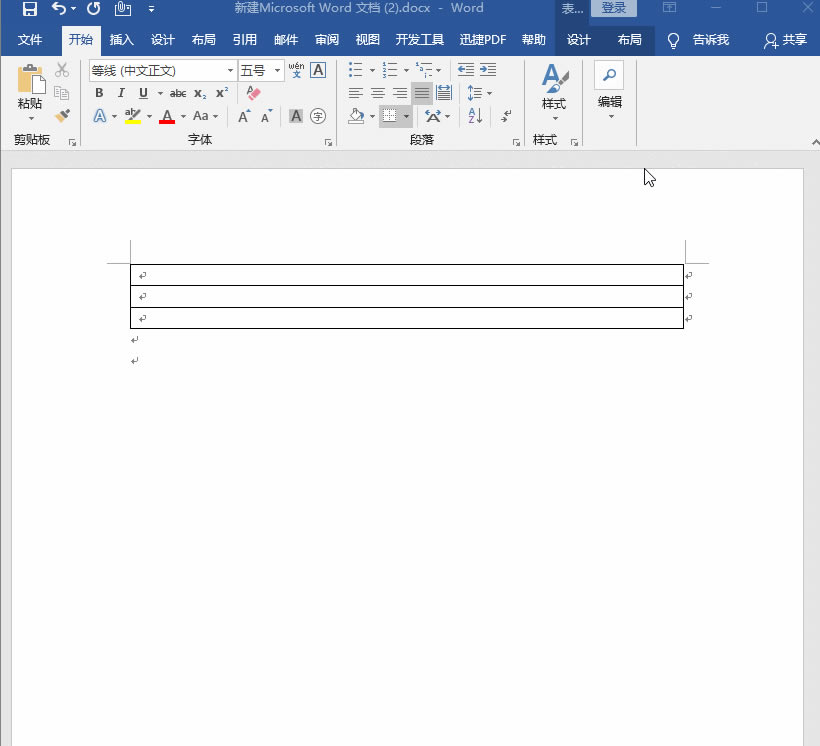Click the Format Painter brush icon
Screen dimensions: 820x746
[62, 116]
